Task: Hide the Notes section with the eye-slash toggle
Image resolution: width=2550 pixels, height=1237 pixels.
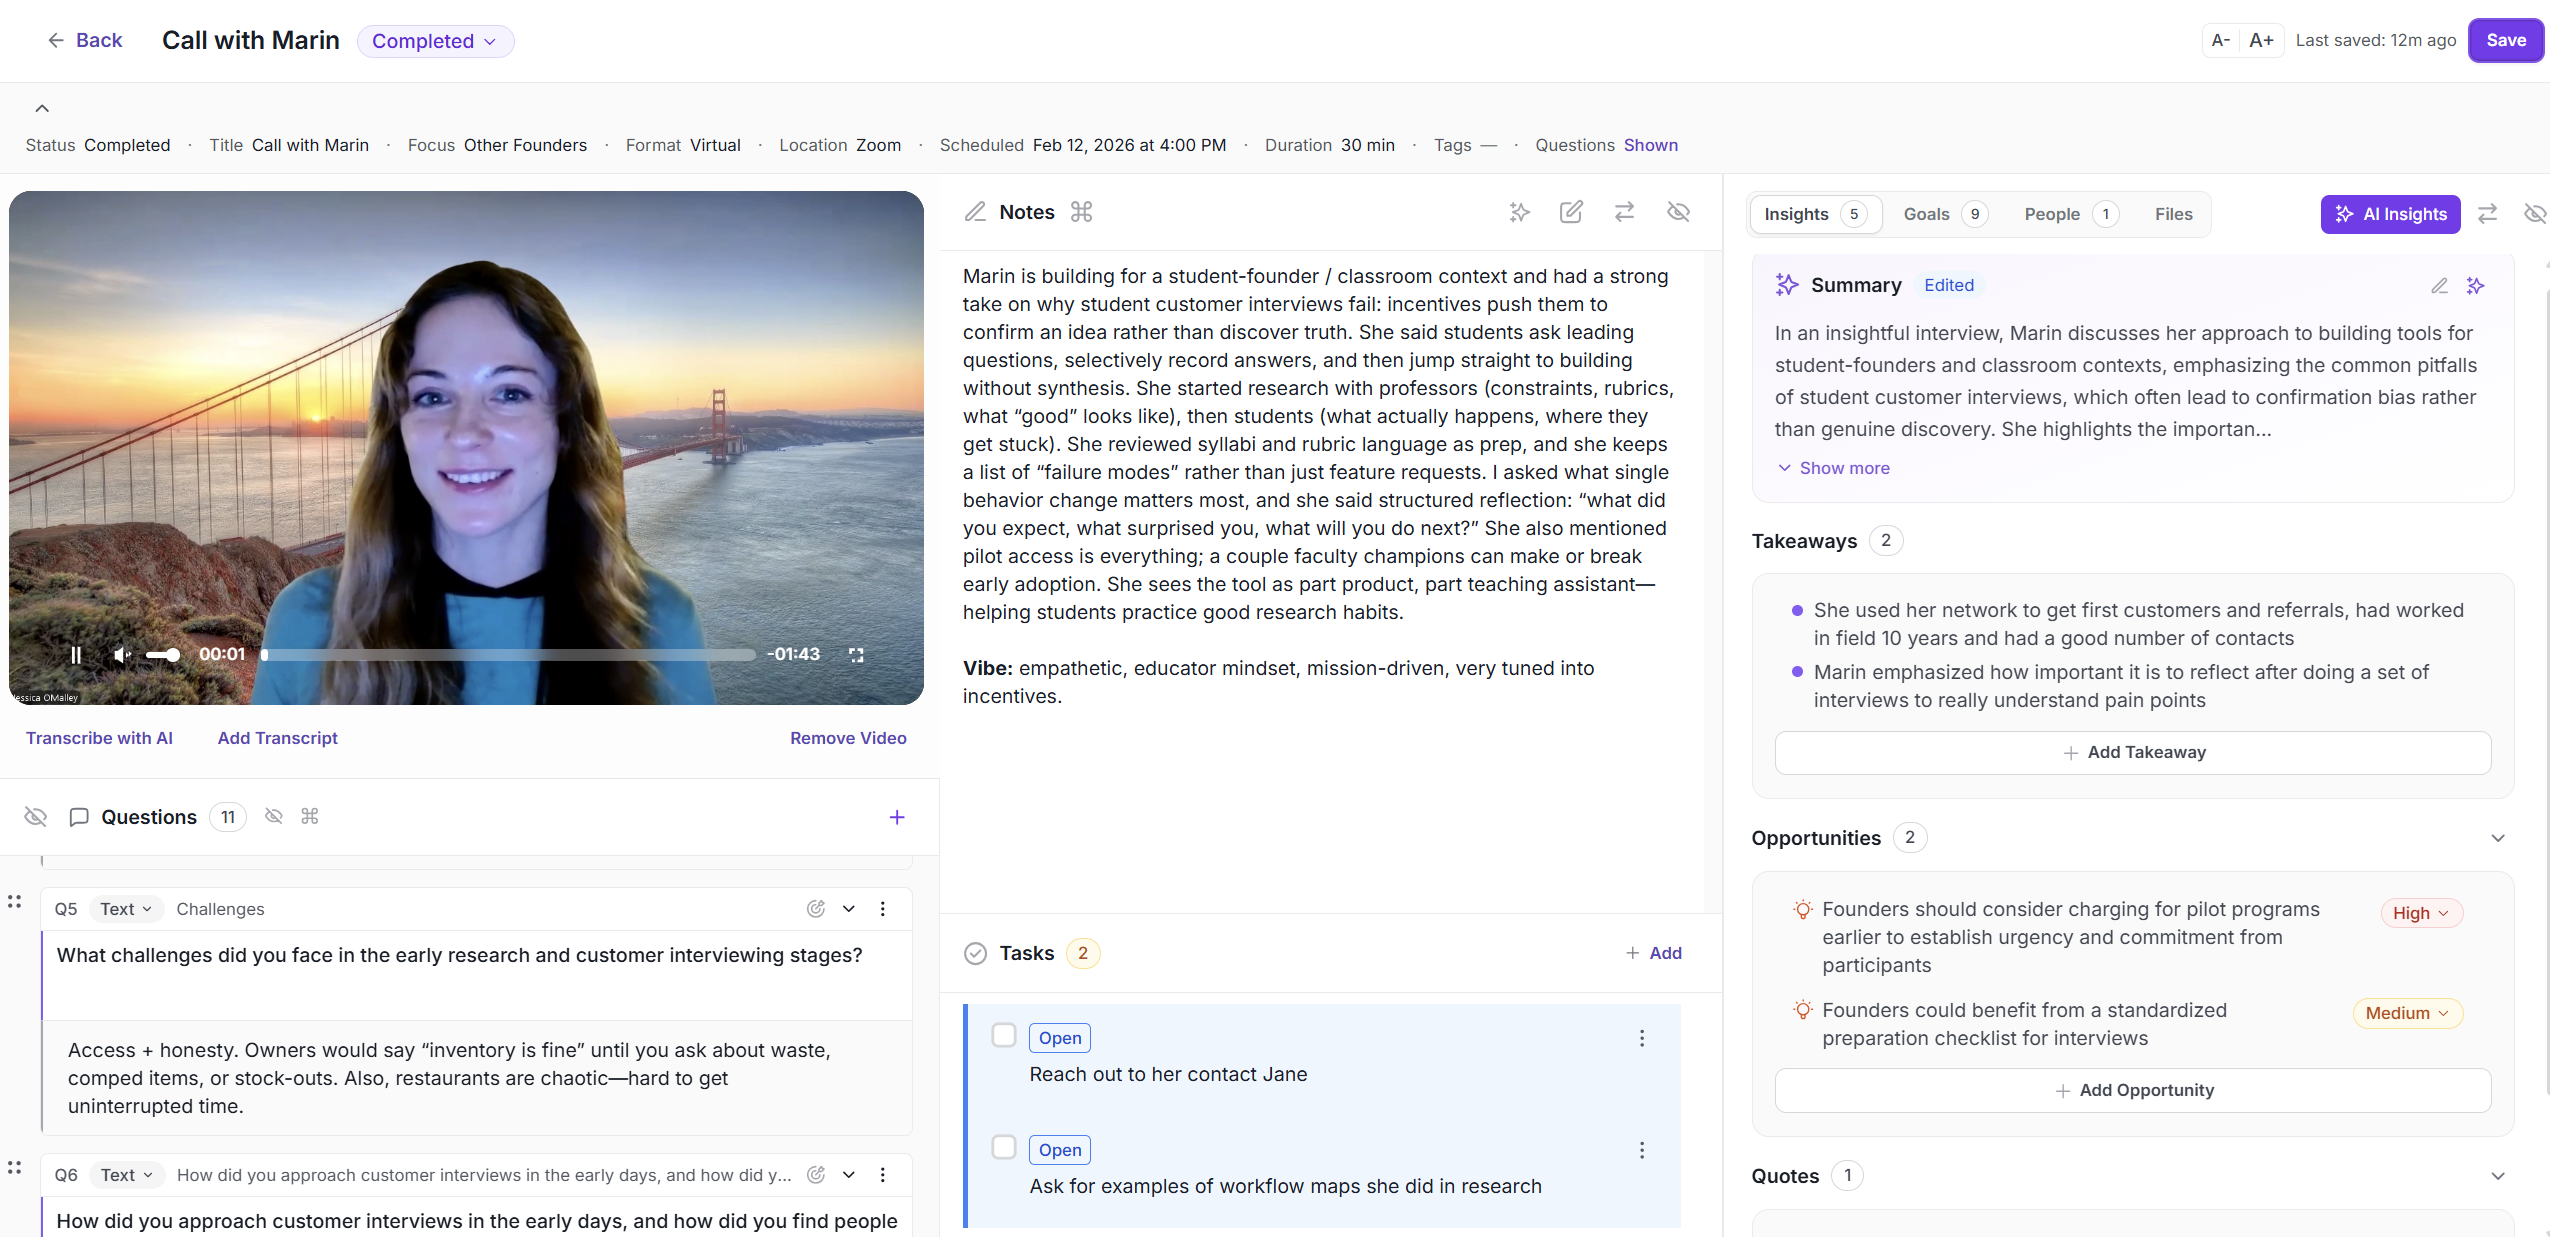Action: tap(1678, 212)
